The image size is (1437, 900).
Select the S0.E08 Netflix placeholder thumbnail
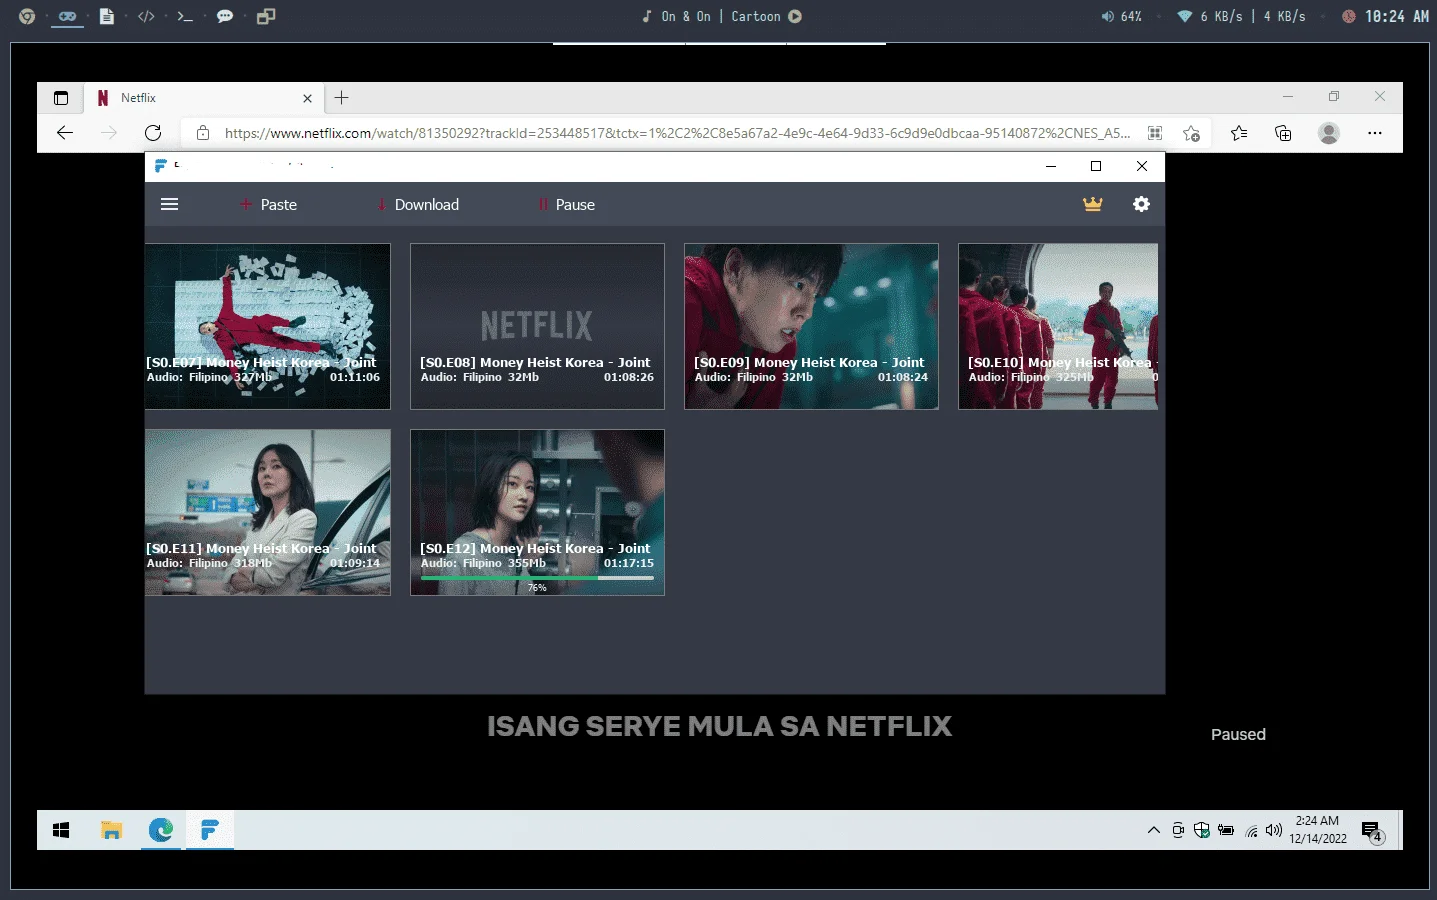537,326
